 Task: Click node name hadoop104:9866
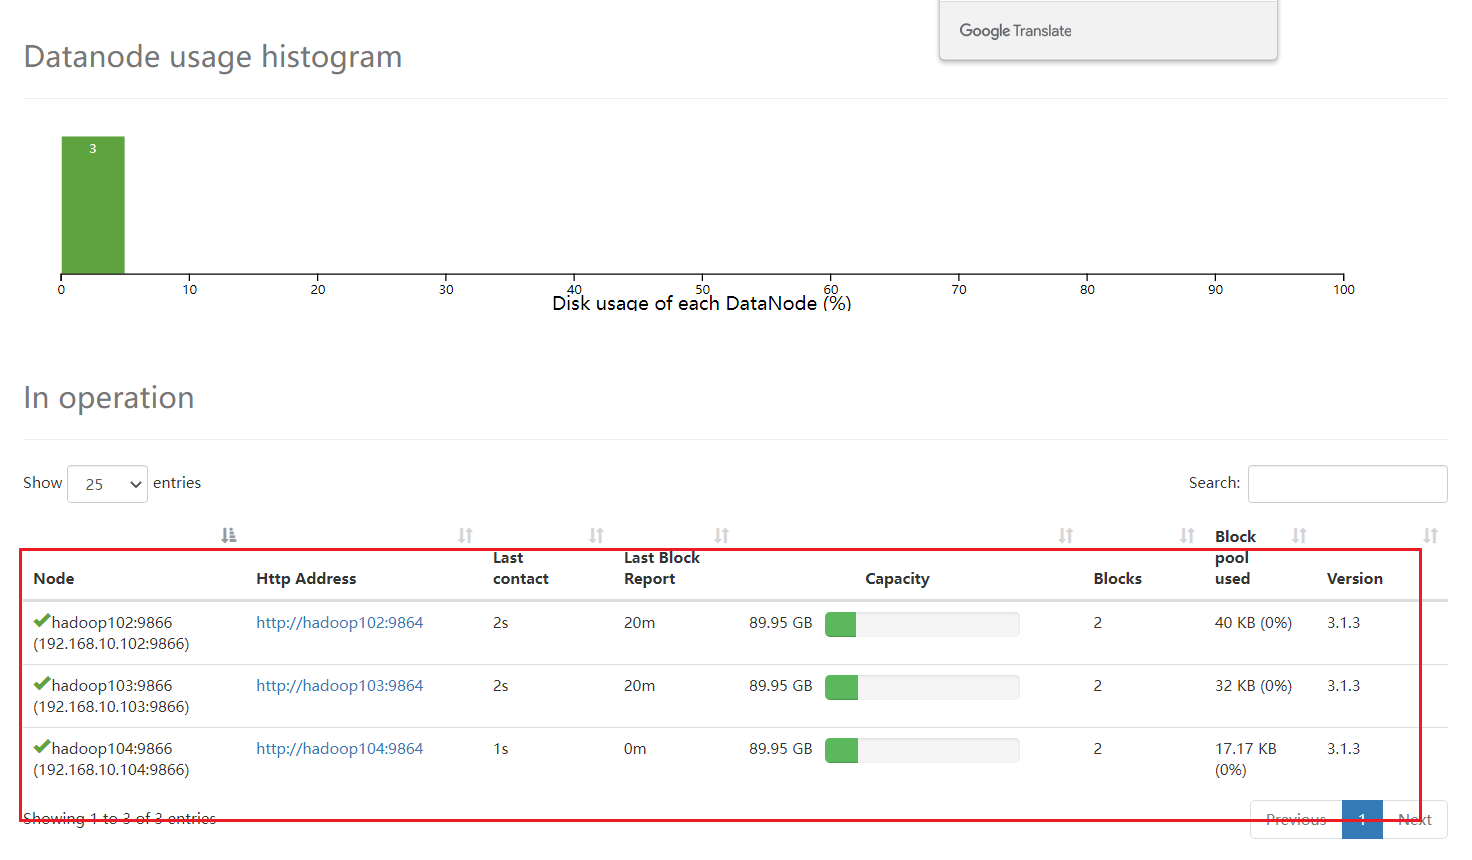pos(112,748)
